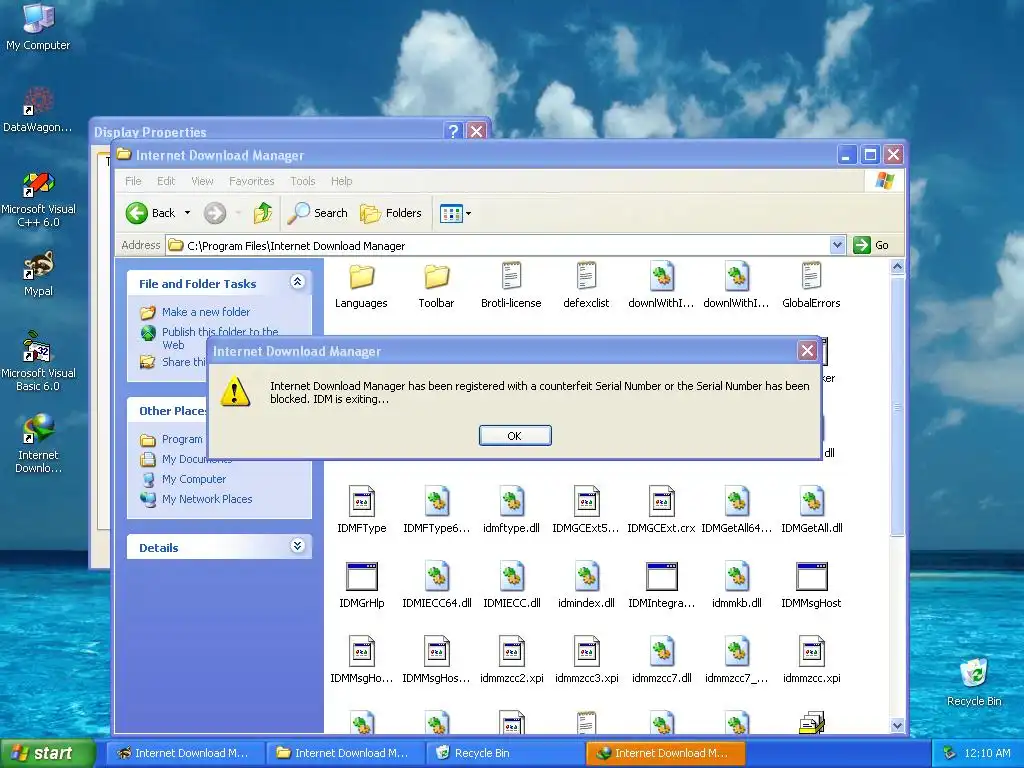Click Publish this folder to the Web
Viewport: 1024px width, 768px height.
[220, 338]
